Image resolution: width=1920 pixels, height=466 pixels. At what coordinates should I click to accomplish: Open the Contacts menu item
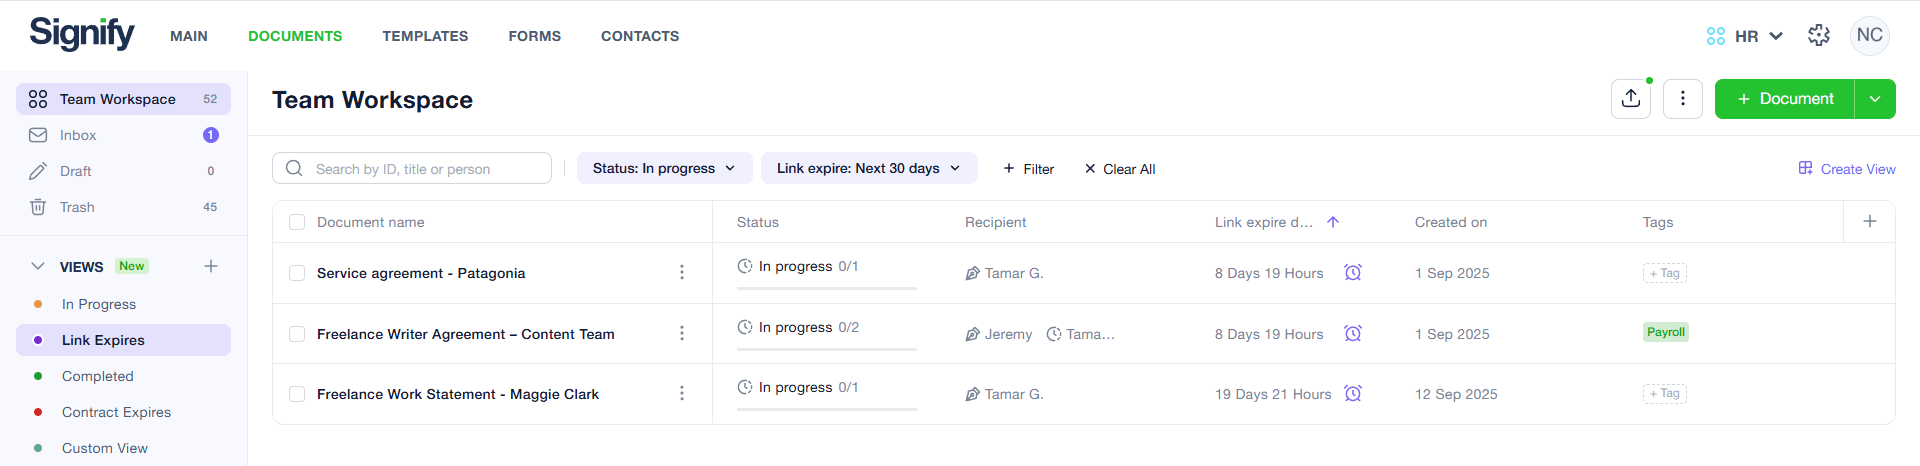coord(640,36)
